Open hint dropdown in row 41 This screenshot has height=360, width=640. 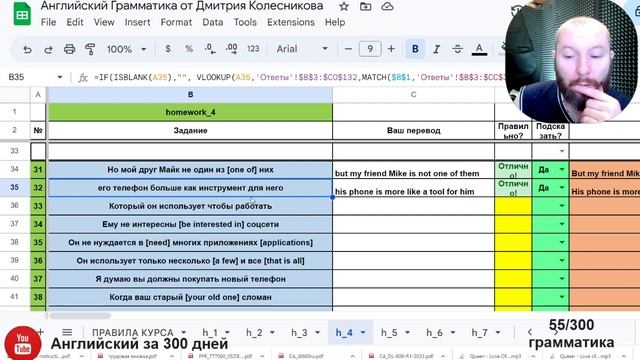(x=562, y=297)
